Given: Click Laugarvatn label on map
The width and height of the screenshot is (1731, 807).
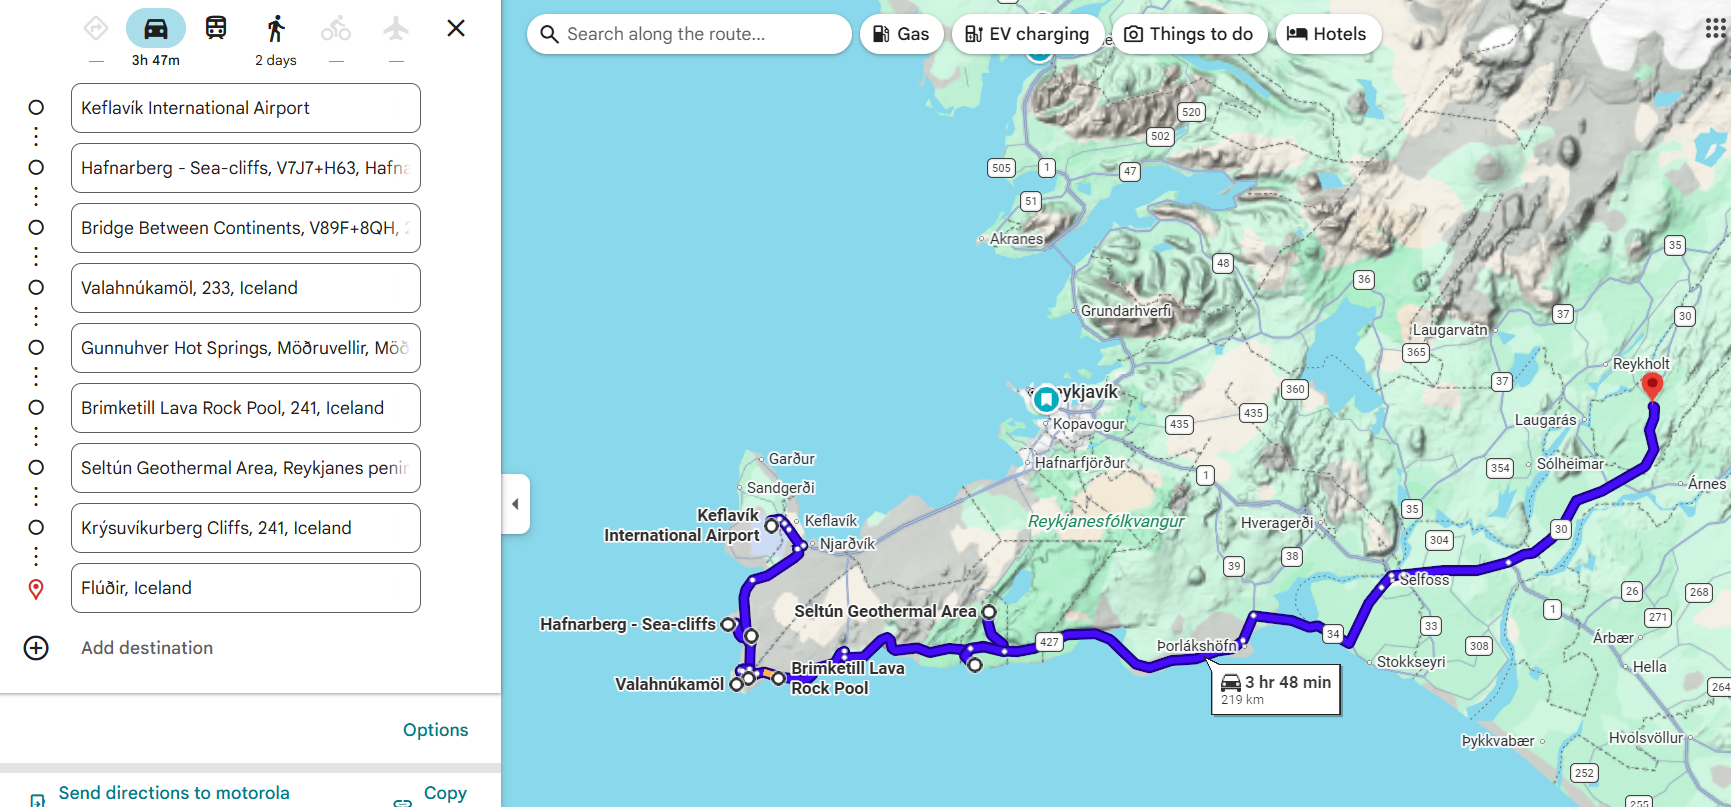Looking at the screenshot, I should (x=1450, y=330).
